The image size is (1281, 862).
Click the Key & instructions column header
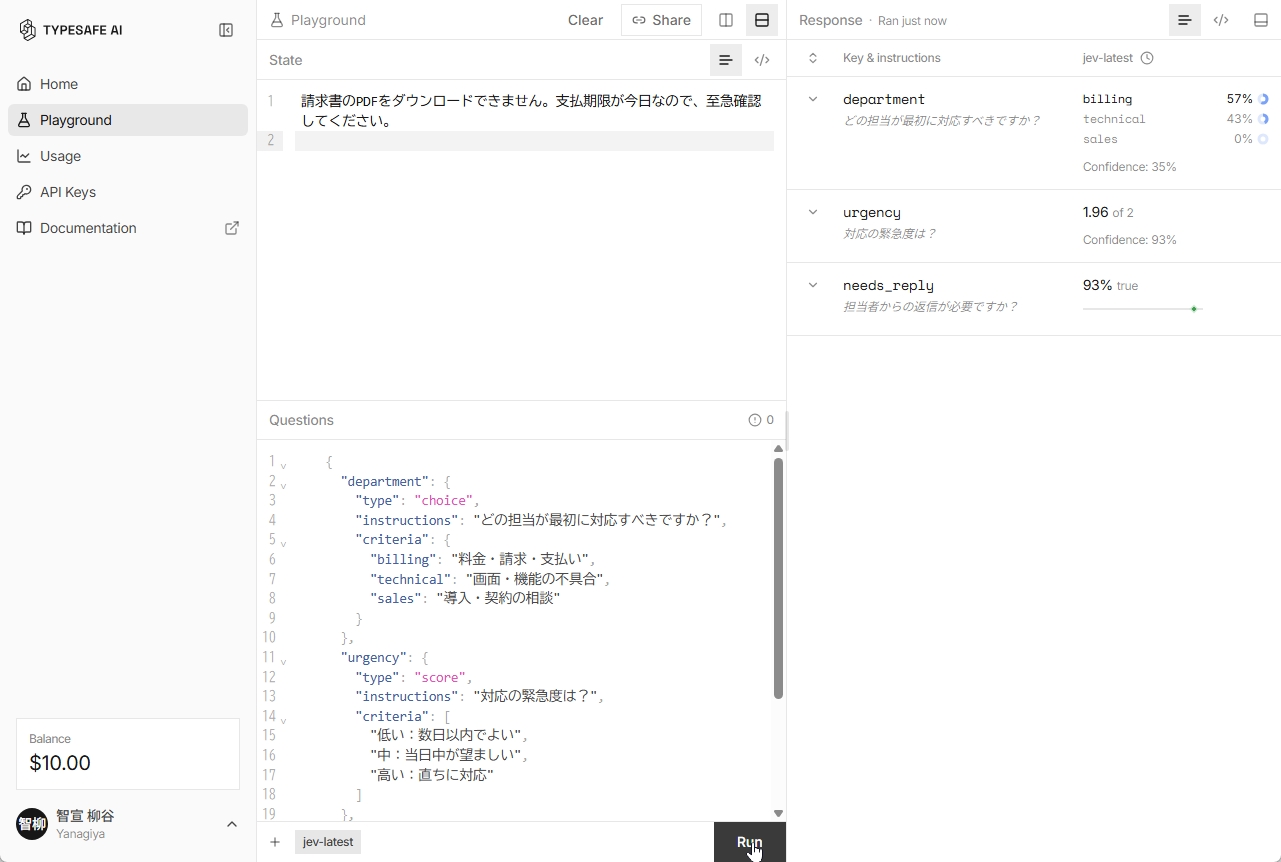coord(891,58)
